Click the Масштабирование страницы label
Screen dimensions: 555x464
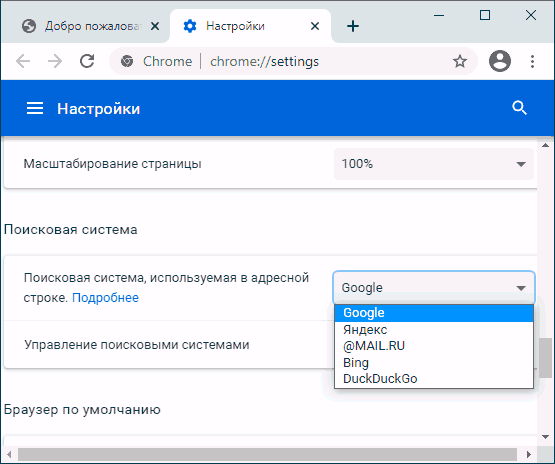(113, 164)
